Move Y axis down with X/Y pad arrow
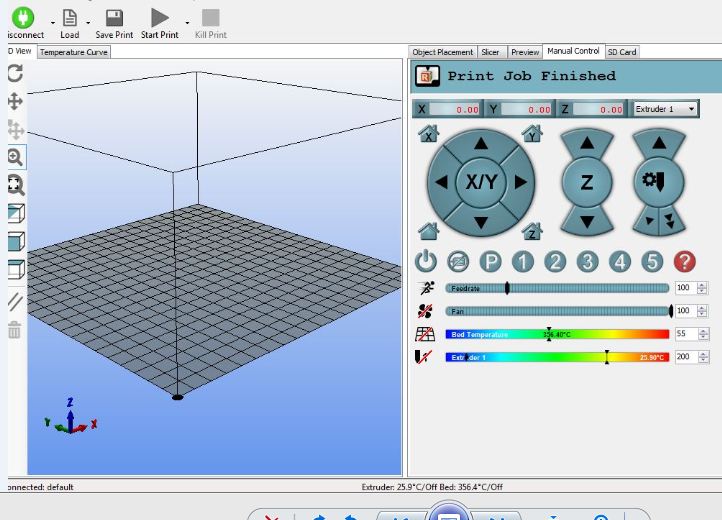This screenshot has height=520, width=722. (x=481, y=222)
